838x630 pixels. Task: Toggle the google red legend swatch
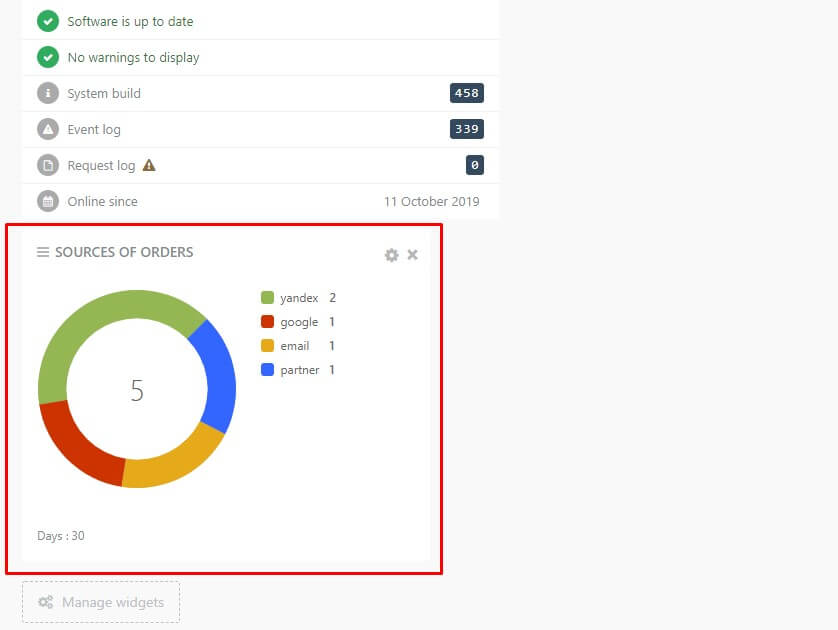pyautogui.click(x=267, y=321)
